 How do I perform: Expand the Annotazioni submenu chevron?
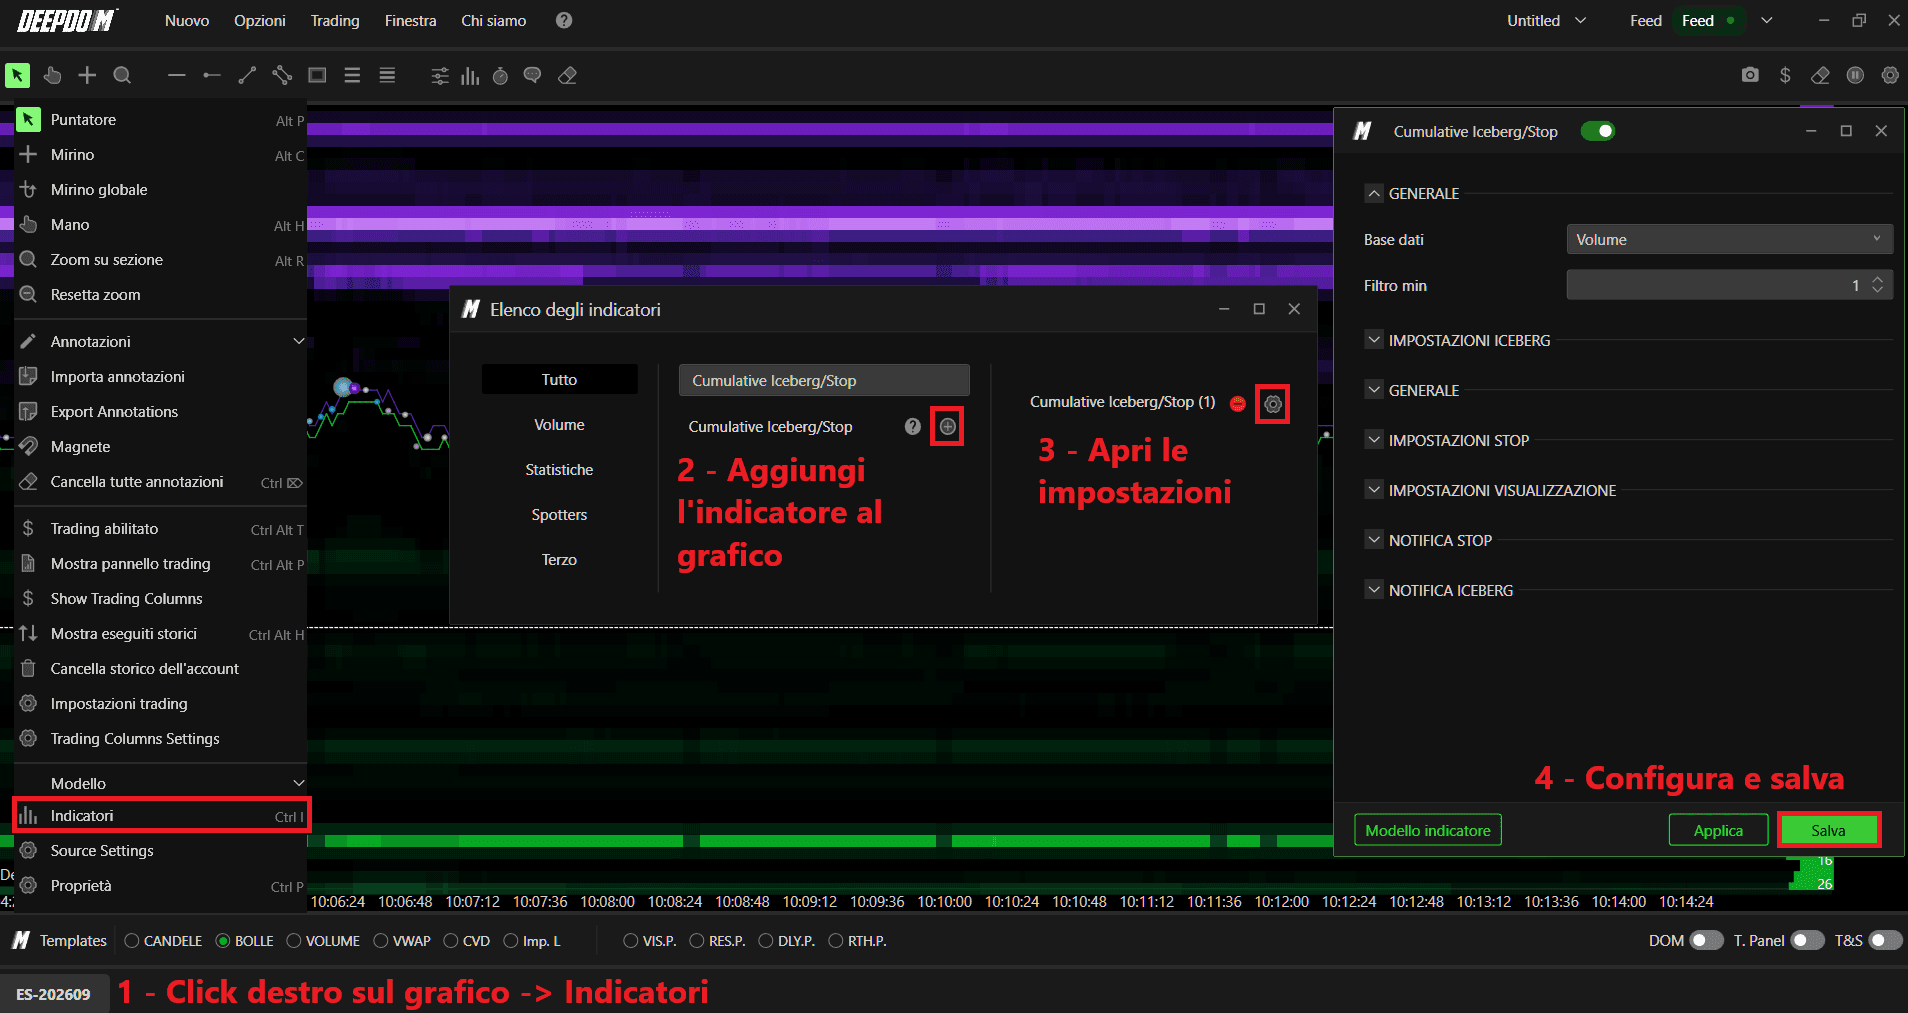[x=298, y=341]
